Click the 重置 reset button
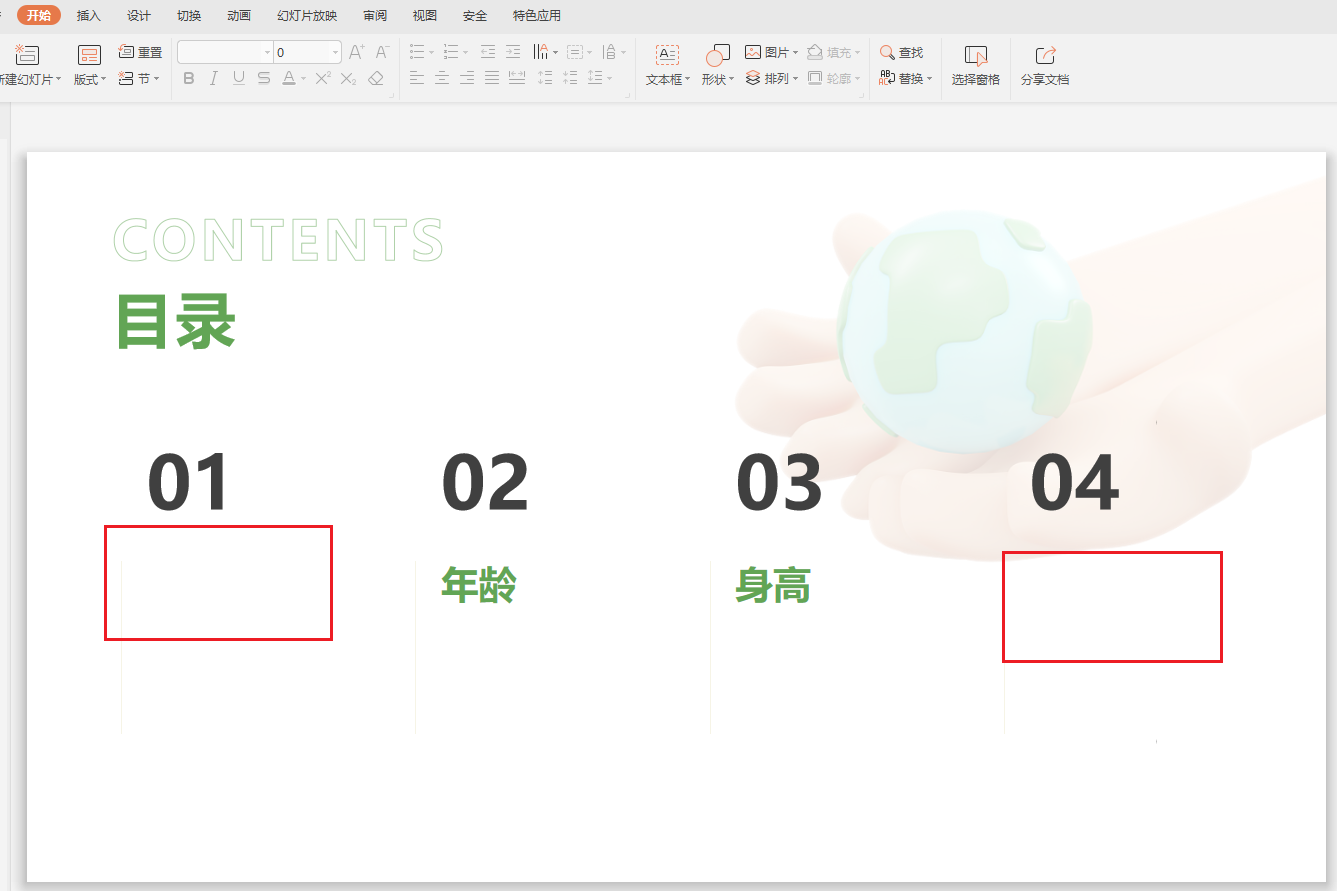The width and height of the screenshot is (1337, 891). coord(140,52)
